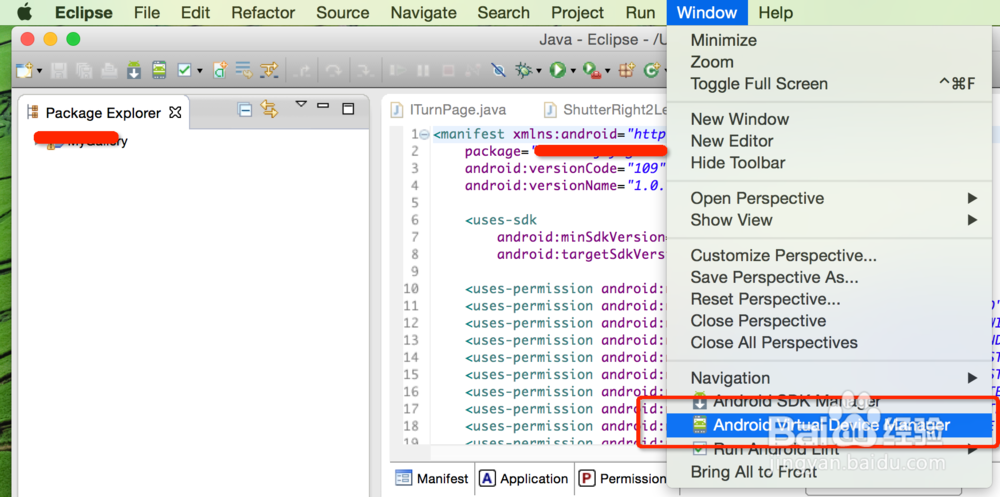Viewport: 1000px width, 497px height.
Task: Open the Eclipse application menu
Action: 84,13
